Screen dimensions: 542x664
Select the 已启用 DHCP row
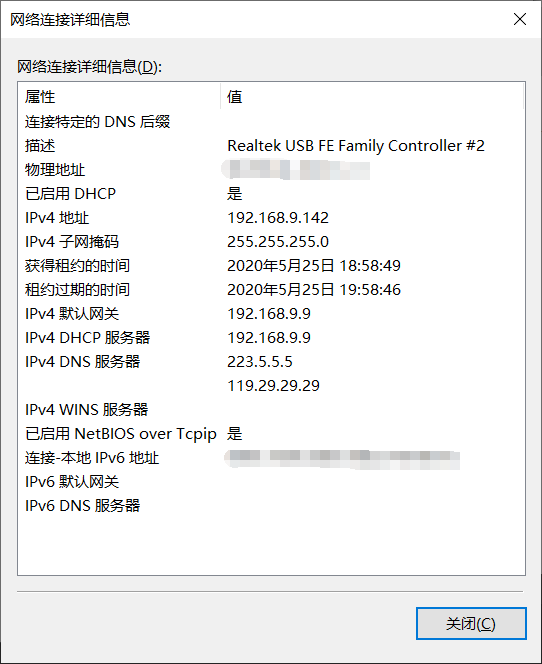tap(271, 194)
